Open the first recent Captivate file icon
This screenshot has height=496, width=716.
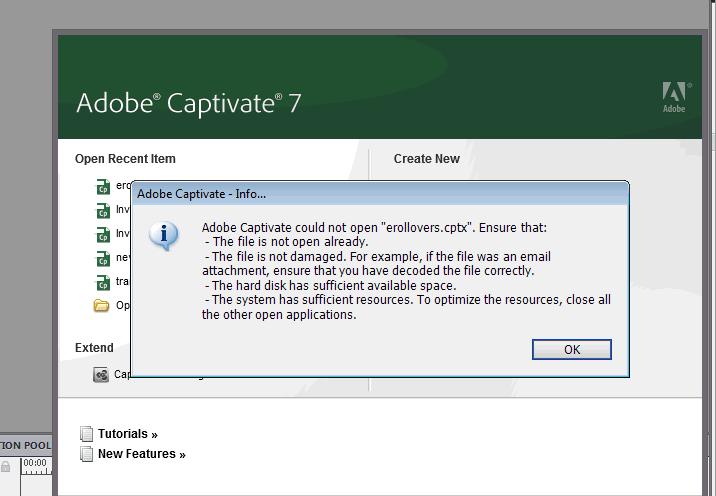click(103, 186)
